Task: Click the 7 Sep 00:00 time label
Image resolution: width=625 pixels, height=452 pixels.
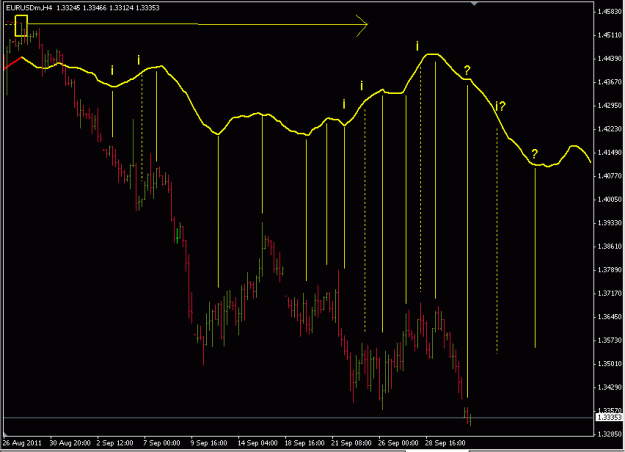Action: click(162, 443)
